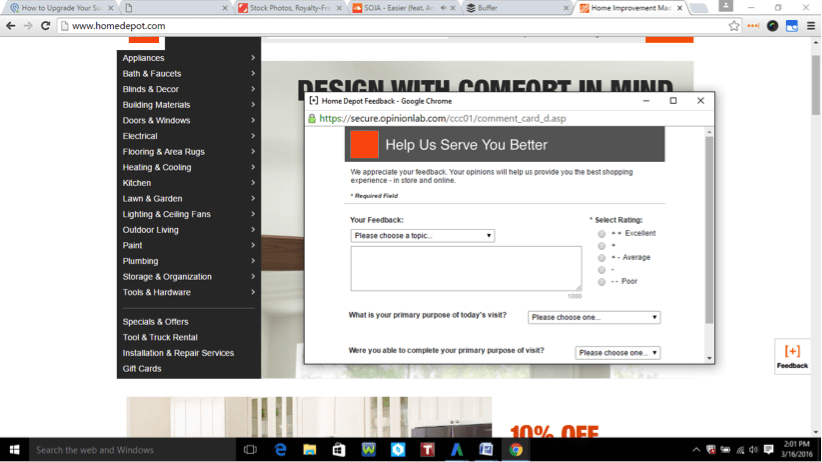Click the blue extension icon in toolbar
The image size is (822, 462).
[x=792, y=26]
